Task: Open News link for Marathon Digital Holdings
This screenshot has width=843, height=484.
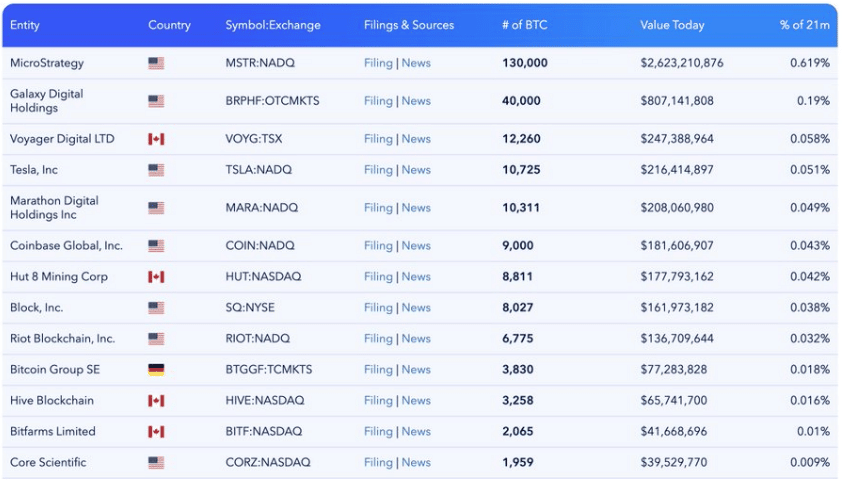Action: pyautogui.click(x=416, y=208)
